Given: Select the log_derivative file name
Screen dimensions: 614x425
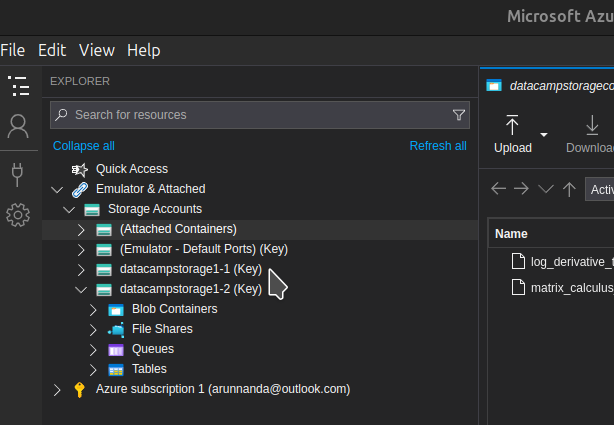Looking at the screenshot, I should [572, 262].
